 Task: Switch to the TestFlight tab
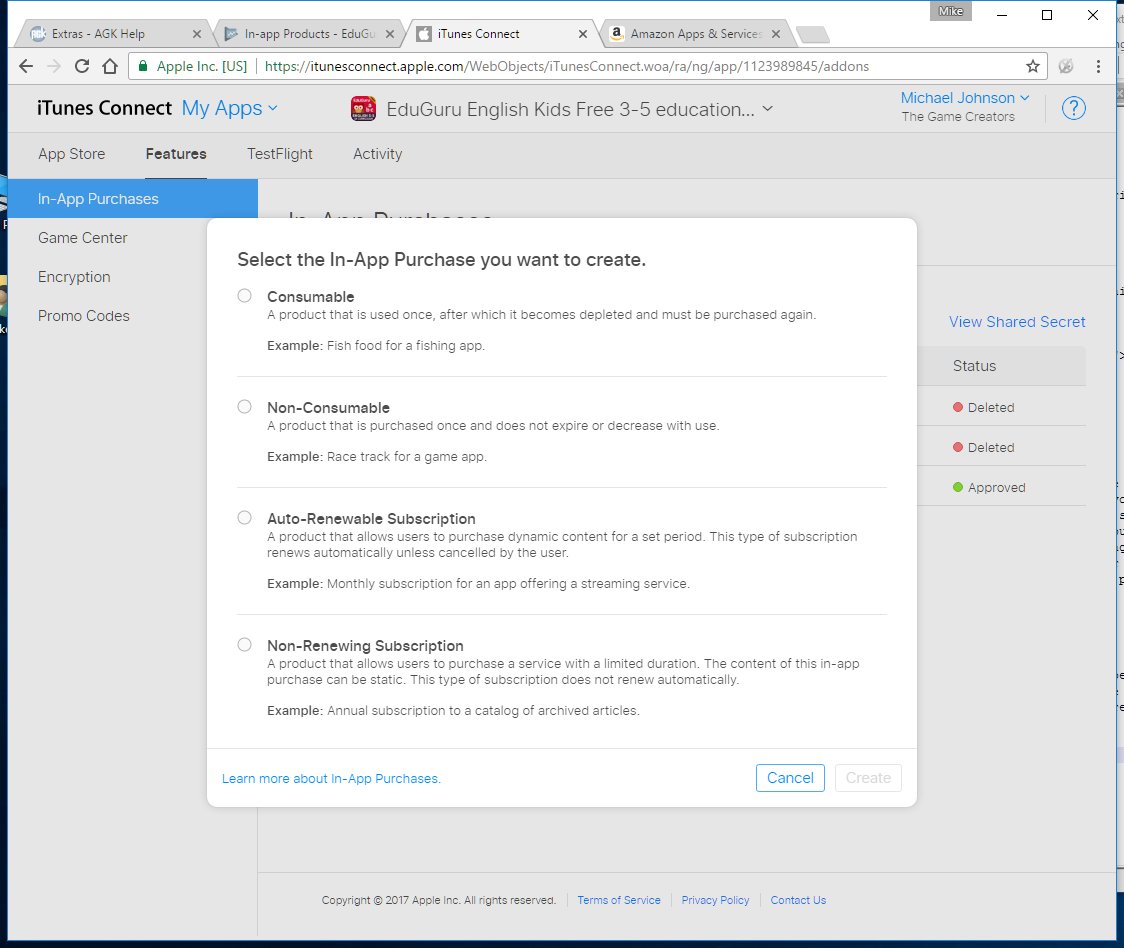coord(280,153)
